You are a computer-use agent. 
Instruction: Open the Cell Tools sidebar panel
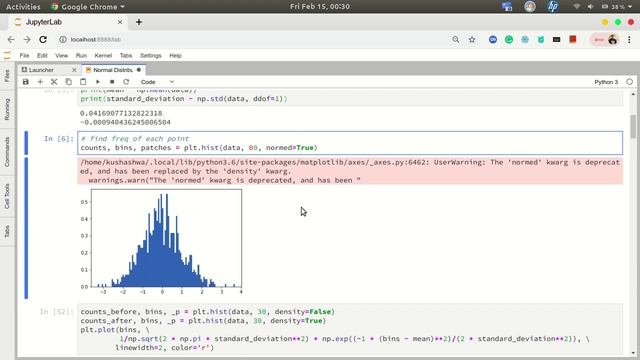coord(7,196)
